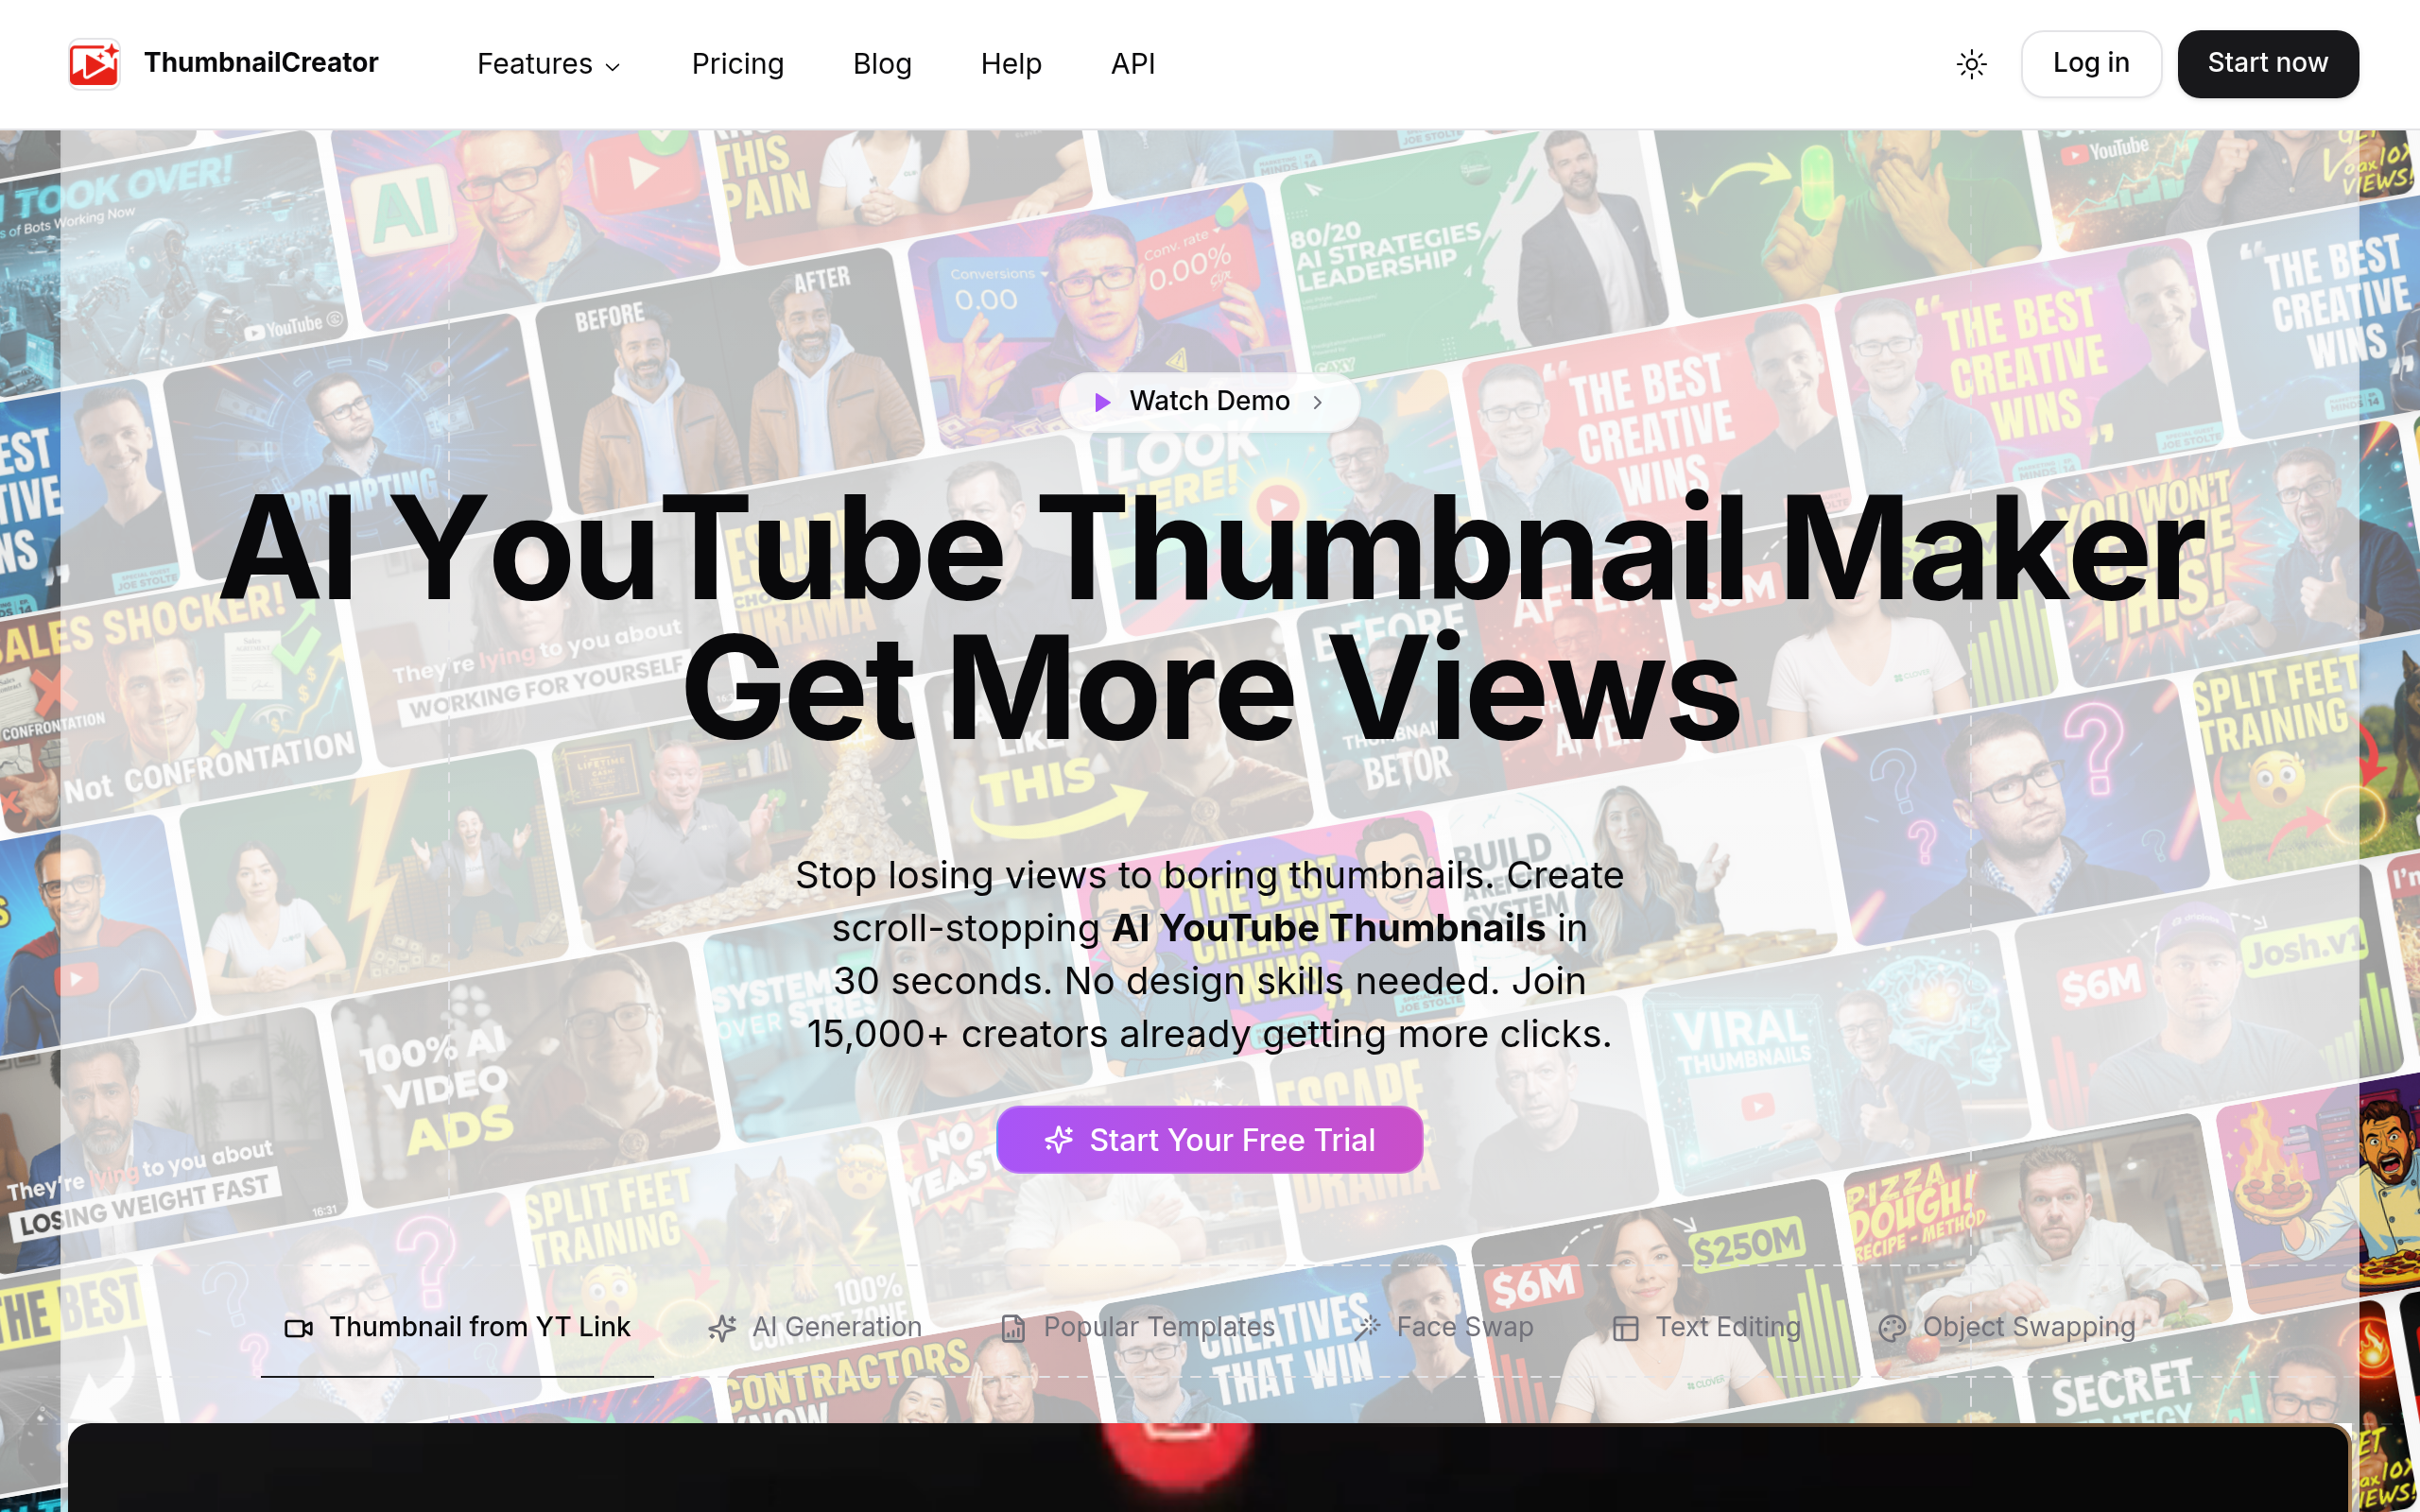Select the Thumbnail from YT Link tab
This screenshot has width=2420, height=1512.
(x=457, y=1327)
